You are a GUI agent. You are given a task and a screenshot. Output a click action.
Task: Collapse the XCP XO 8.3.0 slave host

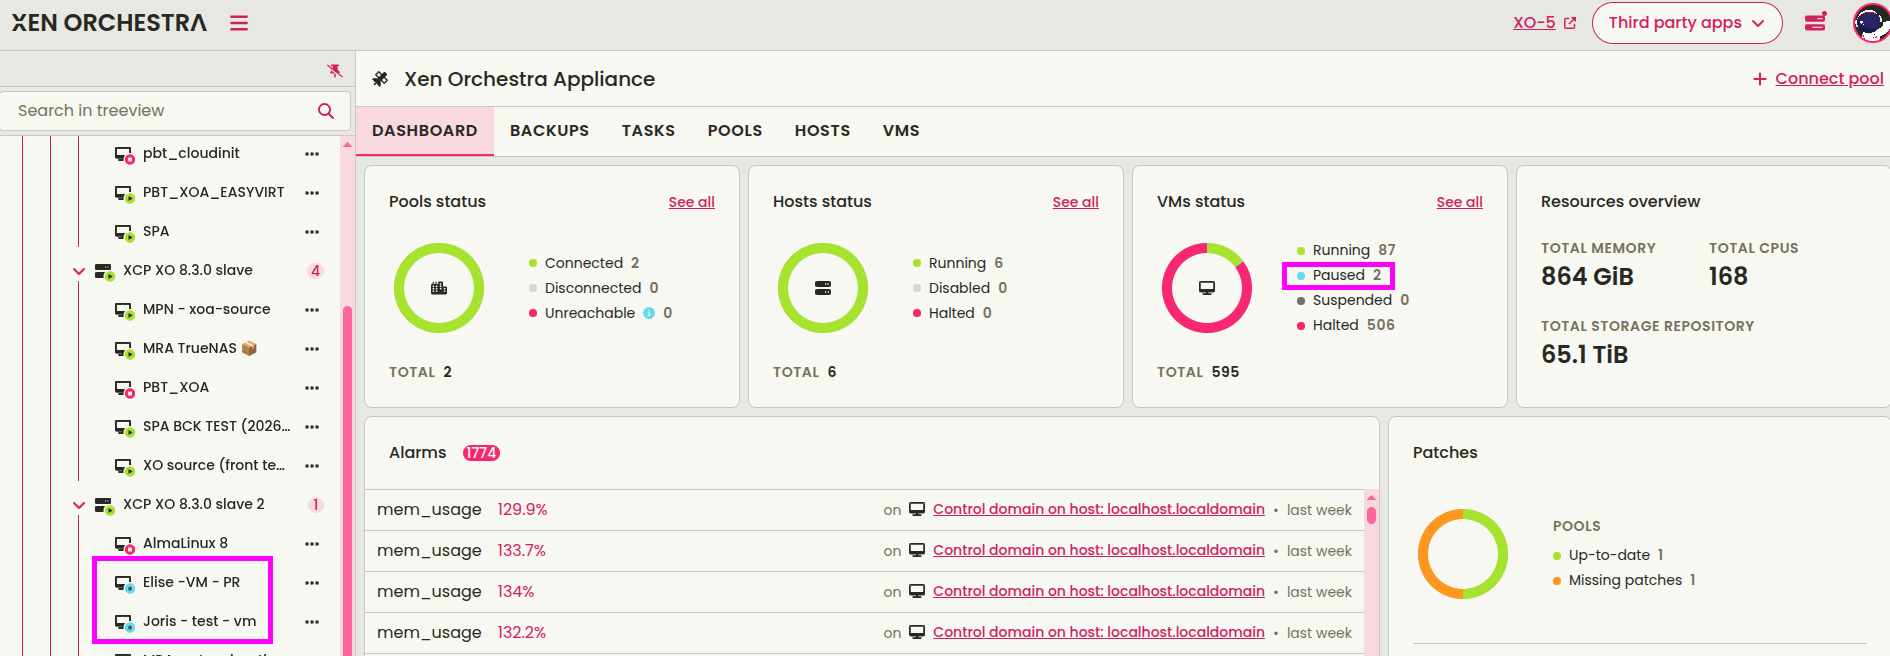click(x=79, y=271)
